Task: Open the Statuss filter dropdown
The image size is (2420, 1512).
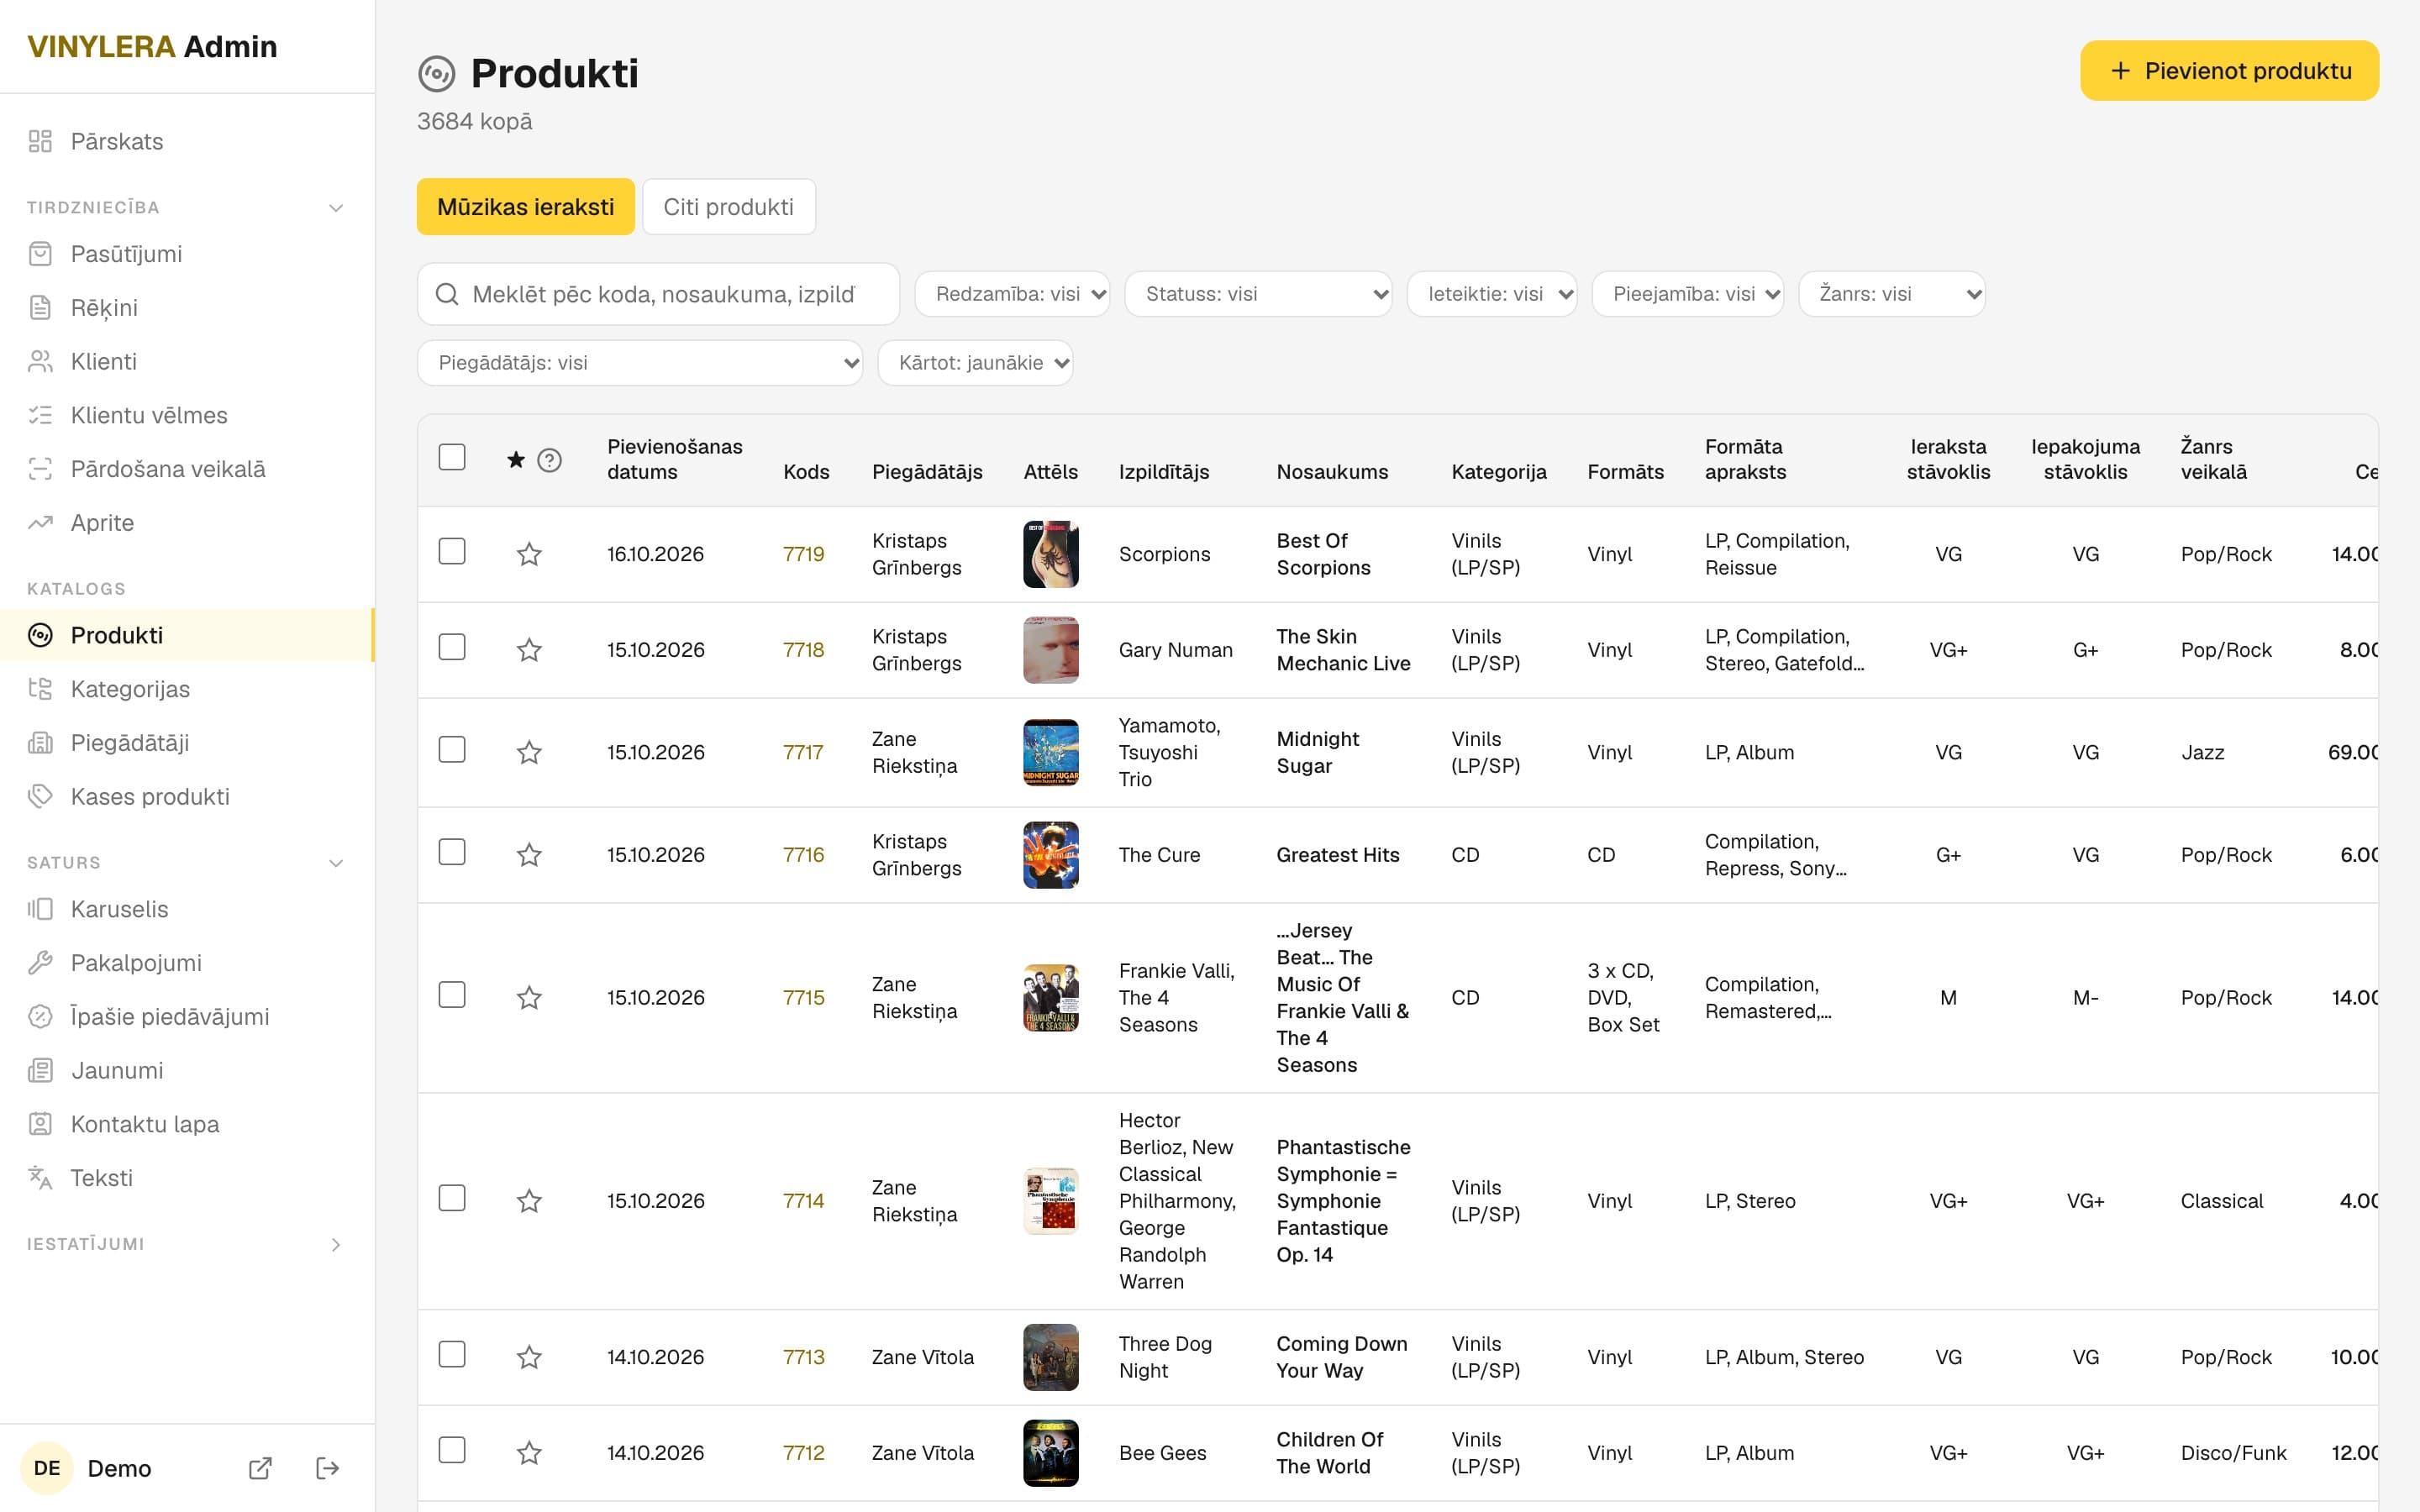Action: click(x=1258, y=294)
